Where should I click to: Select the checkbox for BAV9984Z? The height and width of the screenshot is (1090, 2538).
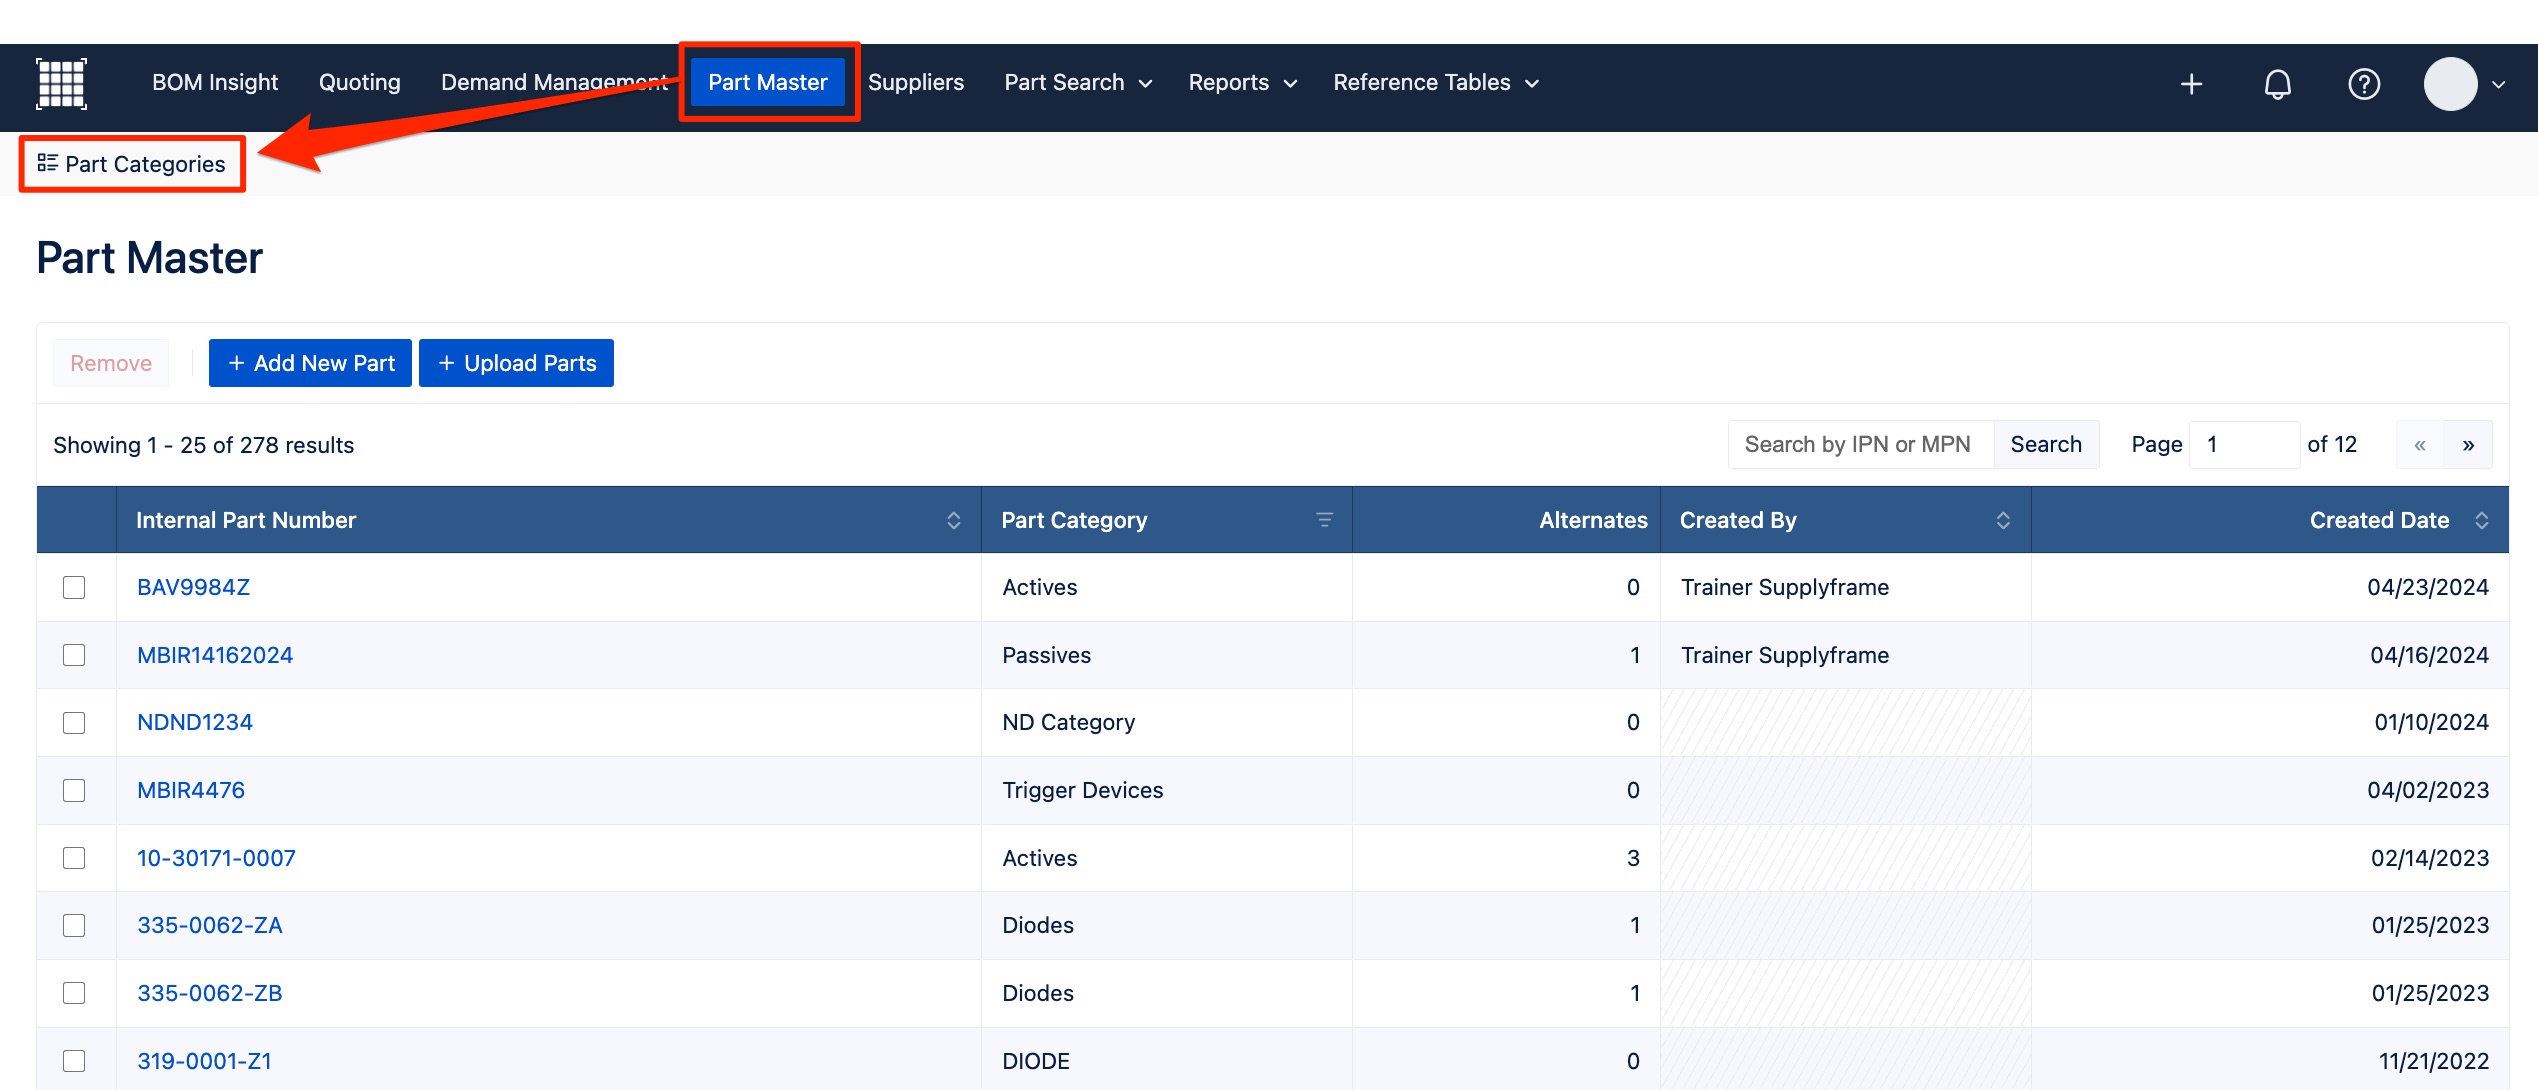[x=74, y=587]
